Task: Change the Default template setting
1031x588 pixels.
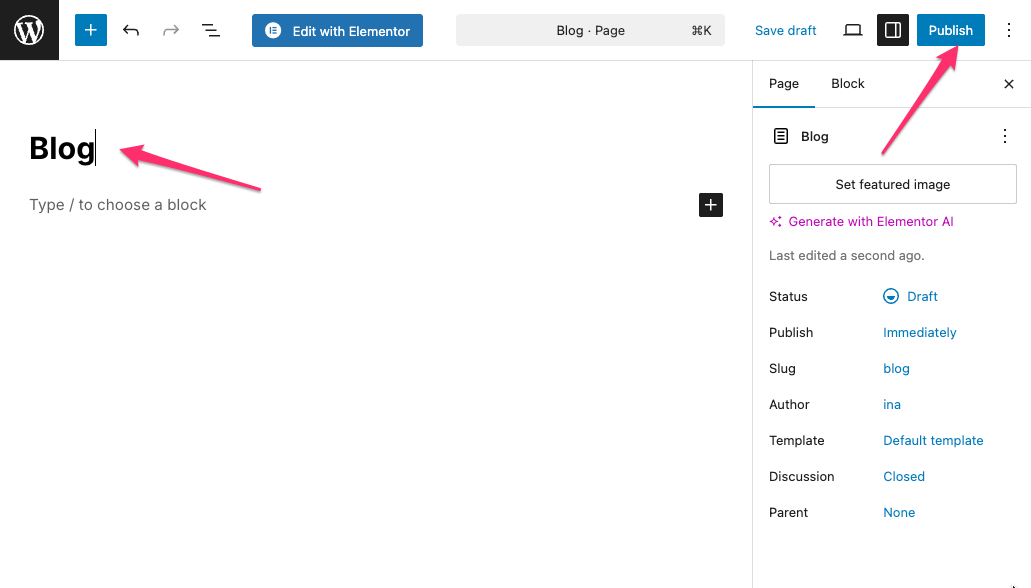Action: [933, 440]
